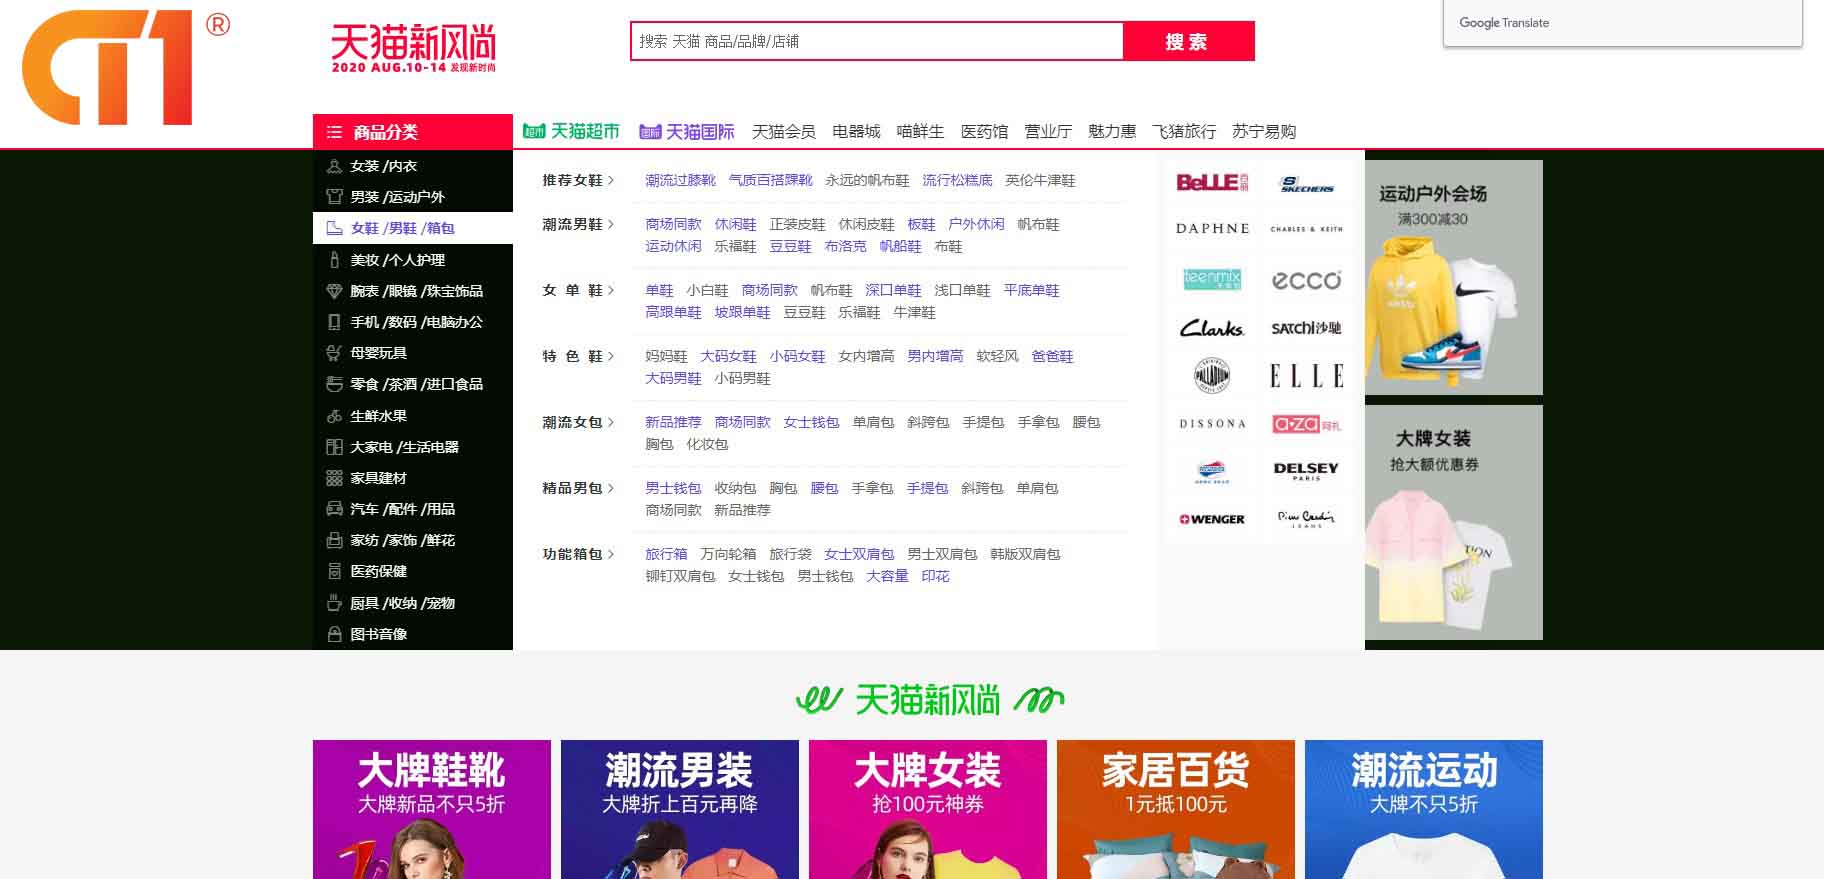Expand the 特色鞋 section arrow
This screenshot has width=1824, height=879.
coord(611,356)
